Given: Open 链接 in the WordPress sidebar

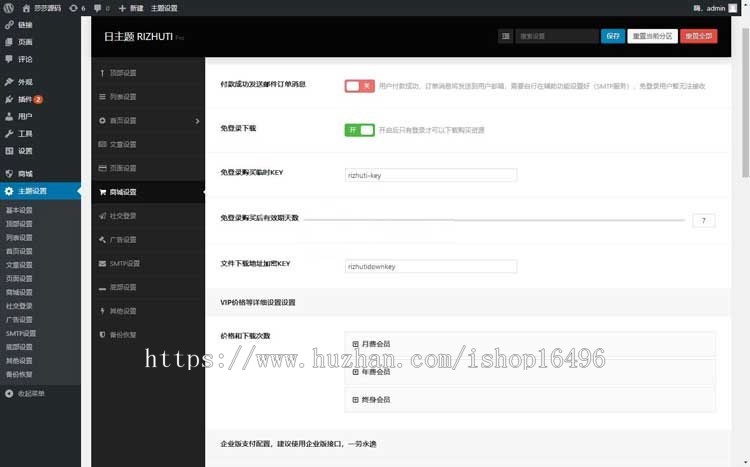Looking at the screenshot, I should 40,25.
